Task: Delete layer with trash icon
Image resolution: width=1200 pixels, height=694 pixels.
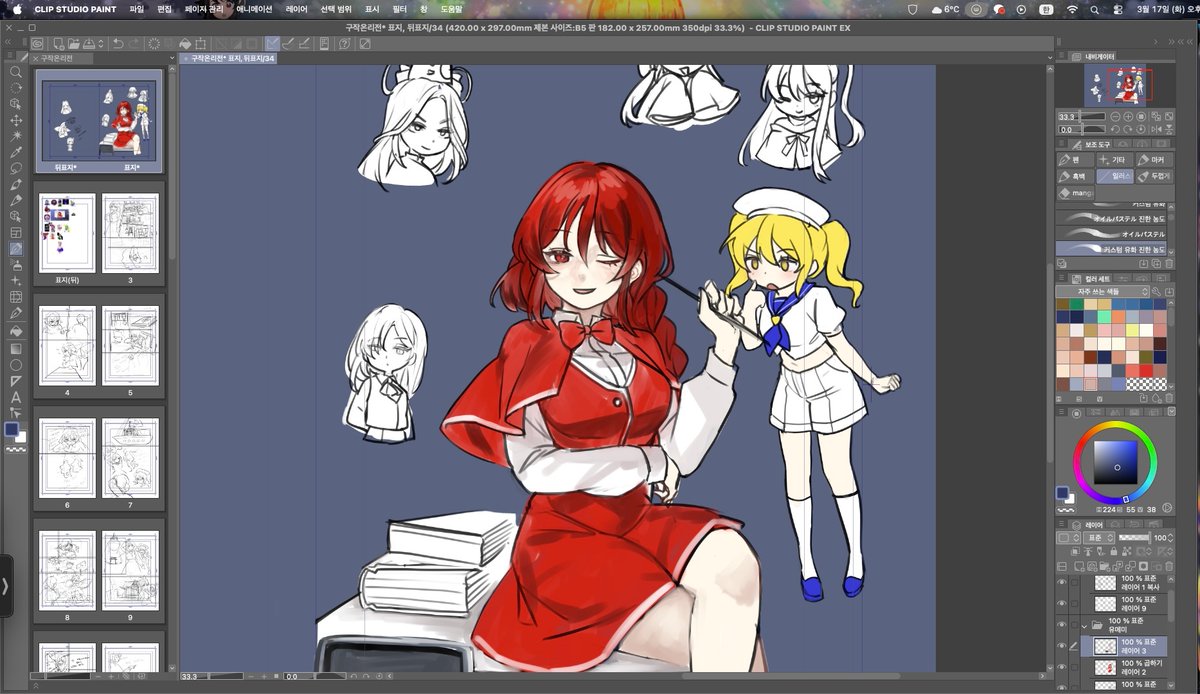Action: point(1169,566)
